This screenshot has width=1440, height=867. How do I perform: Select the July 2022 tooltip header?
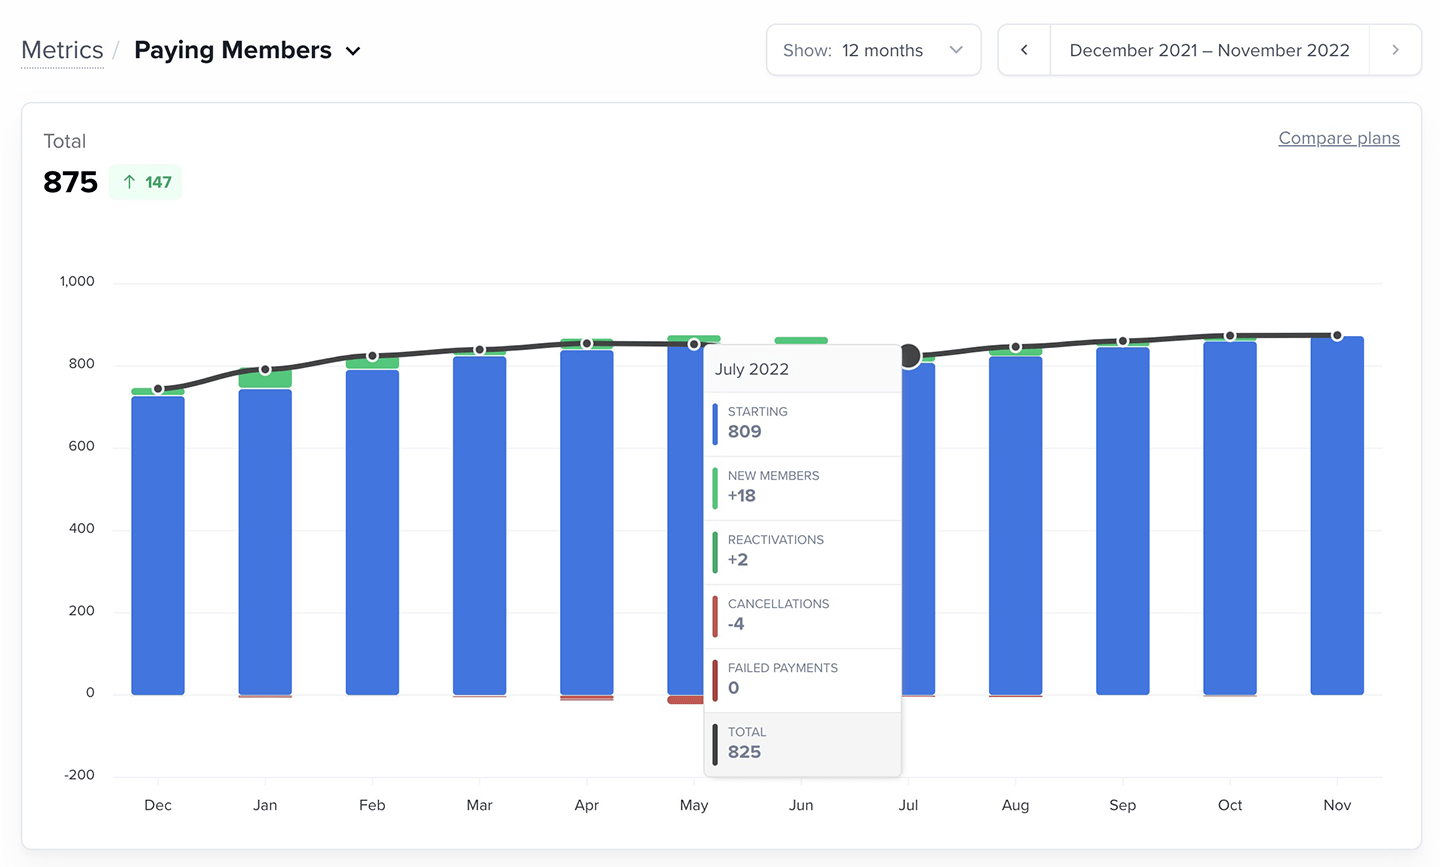(x=752, y=369)
